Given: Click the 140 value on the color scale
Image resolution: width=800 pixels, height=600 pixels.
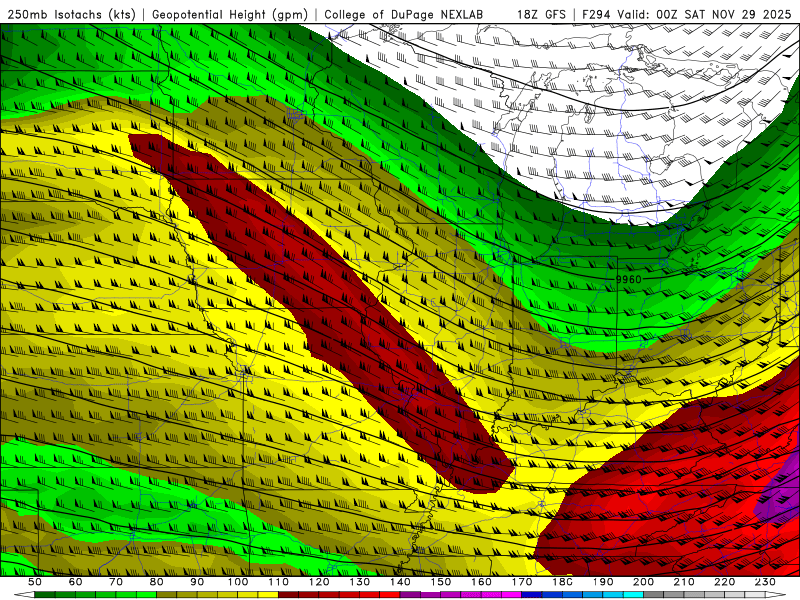Looking at the screenshot, I should (x=401, y=582).
